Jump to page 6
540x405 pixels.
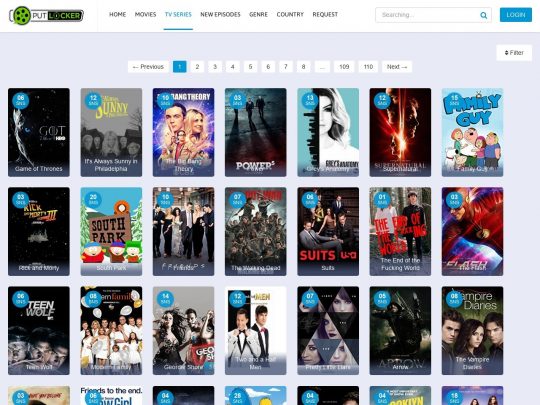(268, 67)
